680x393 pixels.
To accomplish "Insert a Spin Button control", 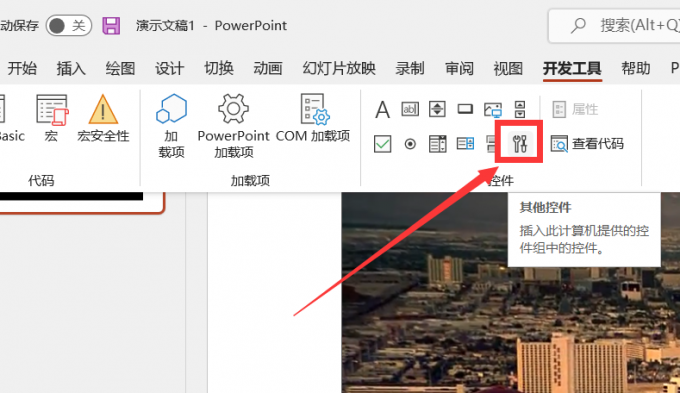I will point(437,109).
